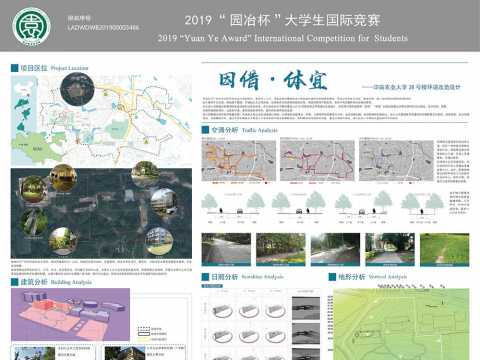Click the main calligraphy title "因借·体宜"
480x360 pixels.
[x=273, y=80]
